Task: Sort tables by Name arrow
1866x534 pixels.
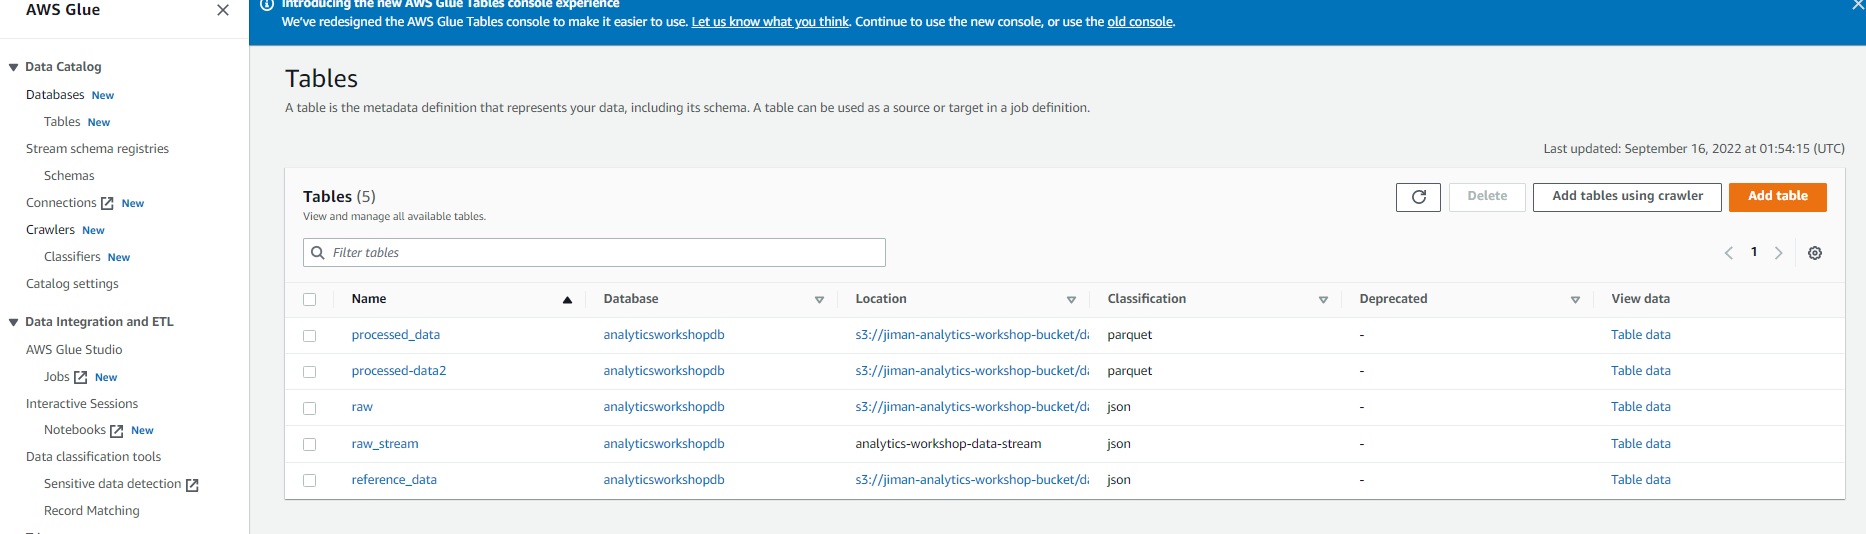Action: coord(567,300)
